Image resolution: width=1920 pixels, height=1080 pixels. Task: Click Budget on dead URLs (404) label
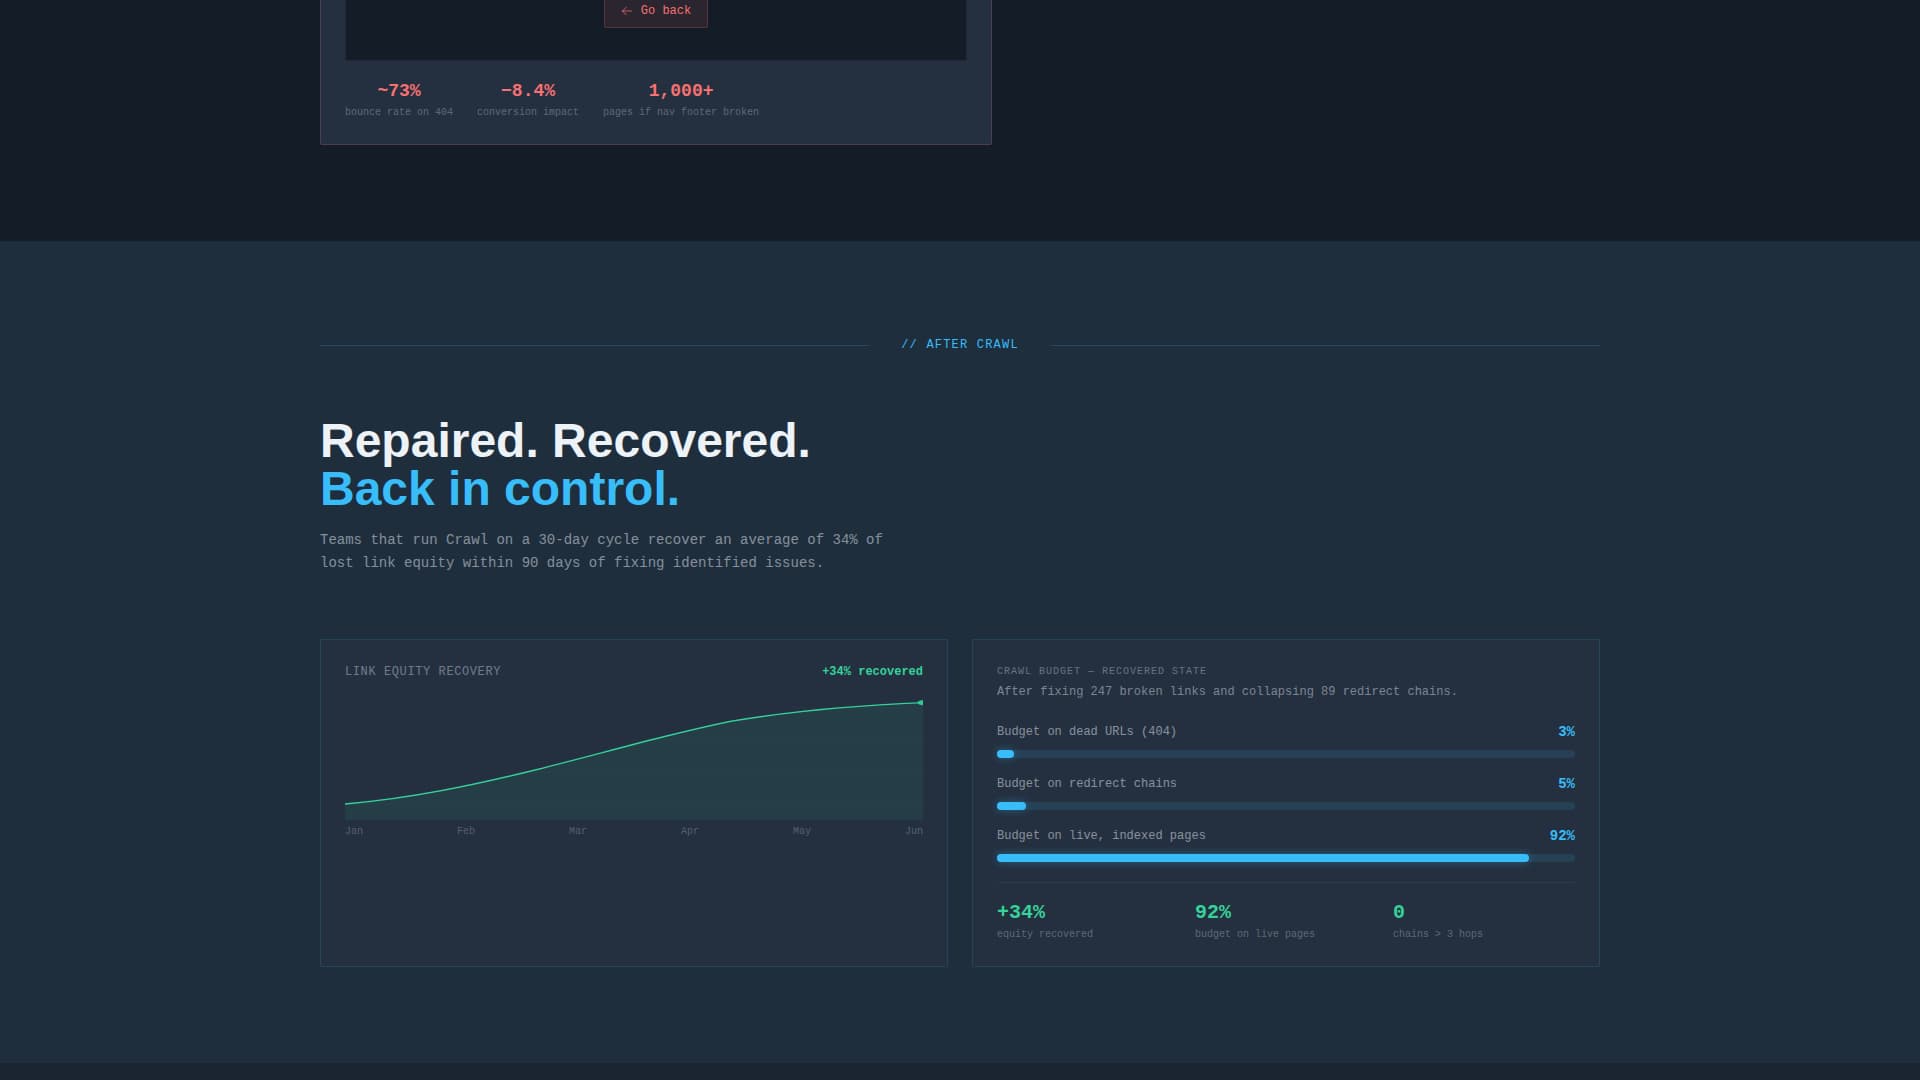pos(1086,732)
